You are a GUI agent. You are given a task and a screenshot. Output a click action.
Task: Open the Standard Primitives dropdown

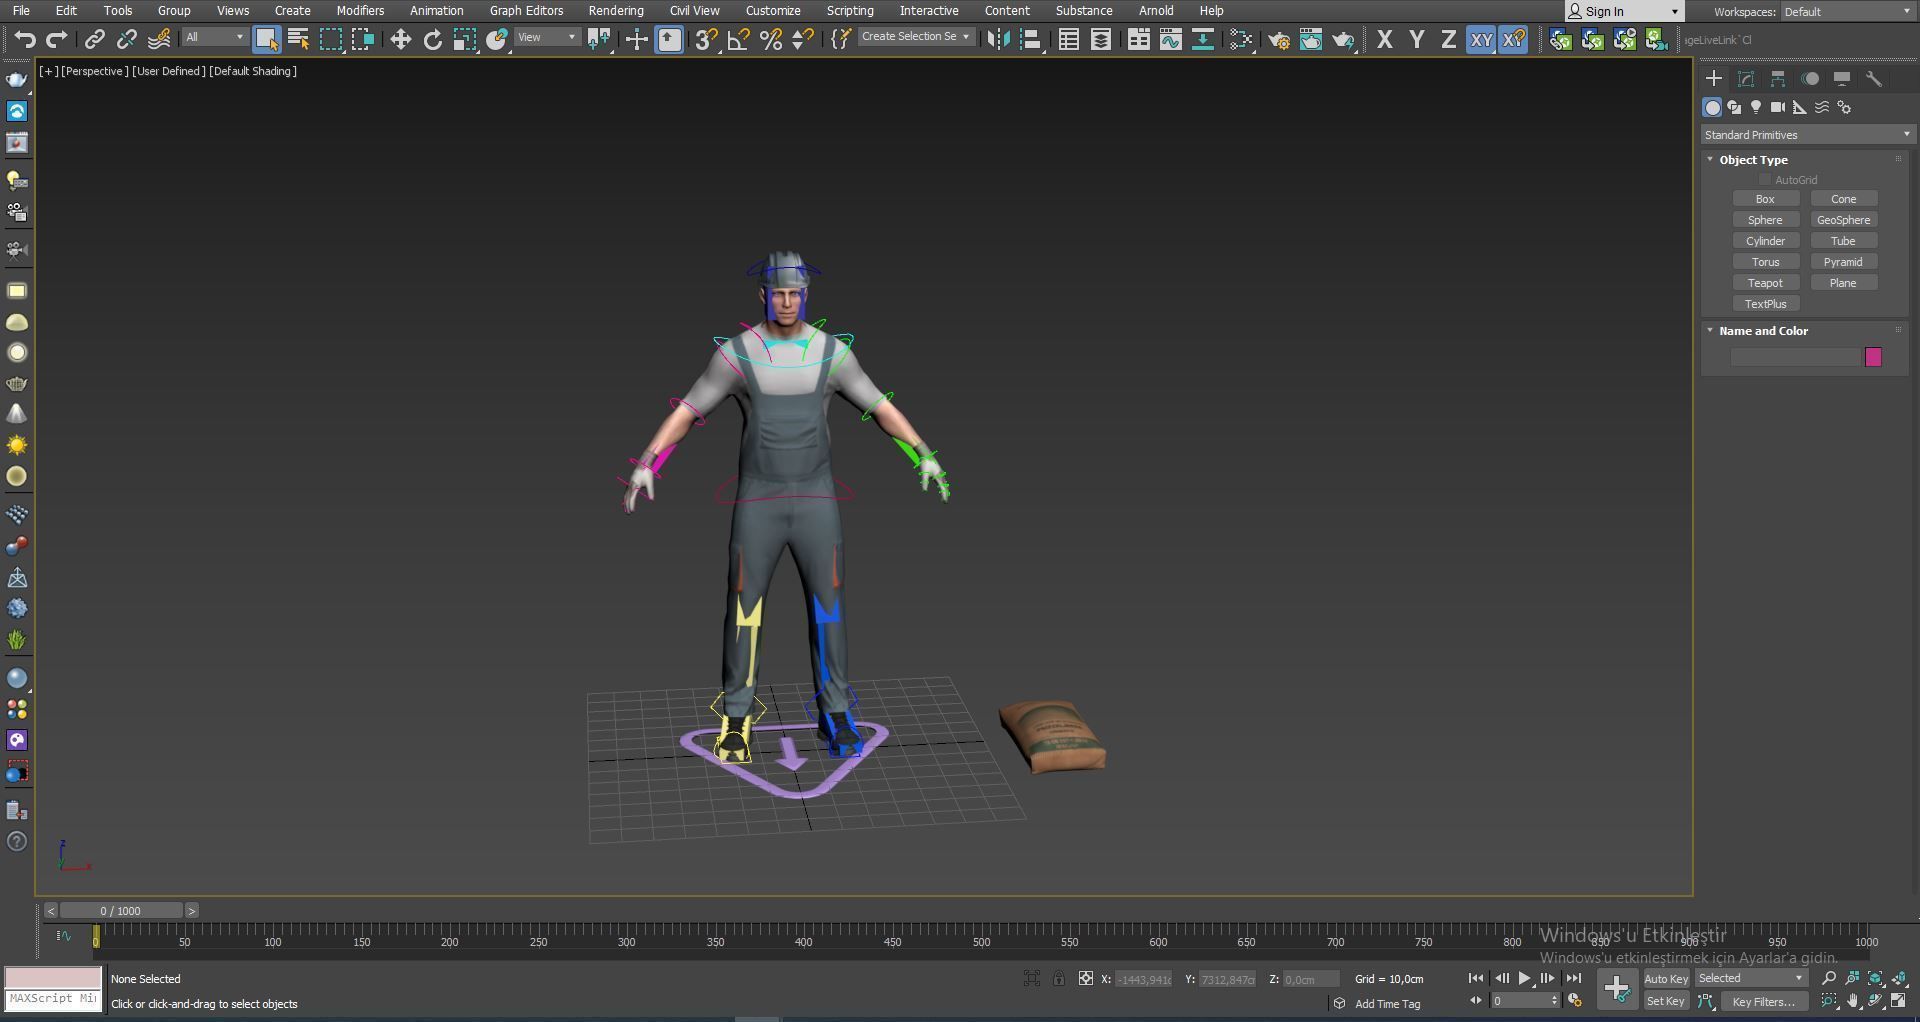[x=1807, y=135]
